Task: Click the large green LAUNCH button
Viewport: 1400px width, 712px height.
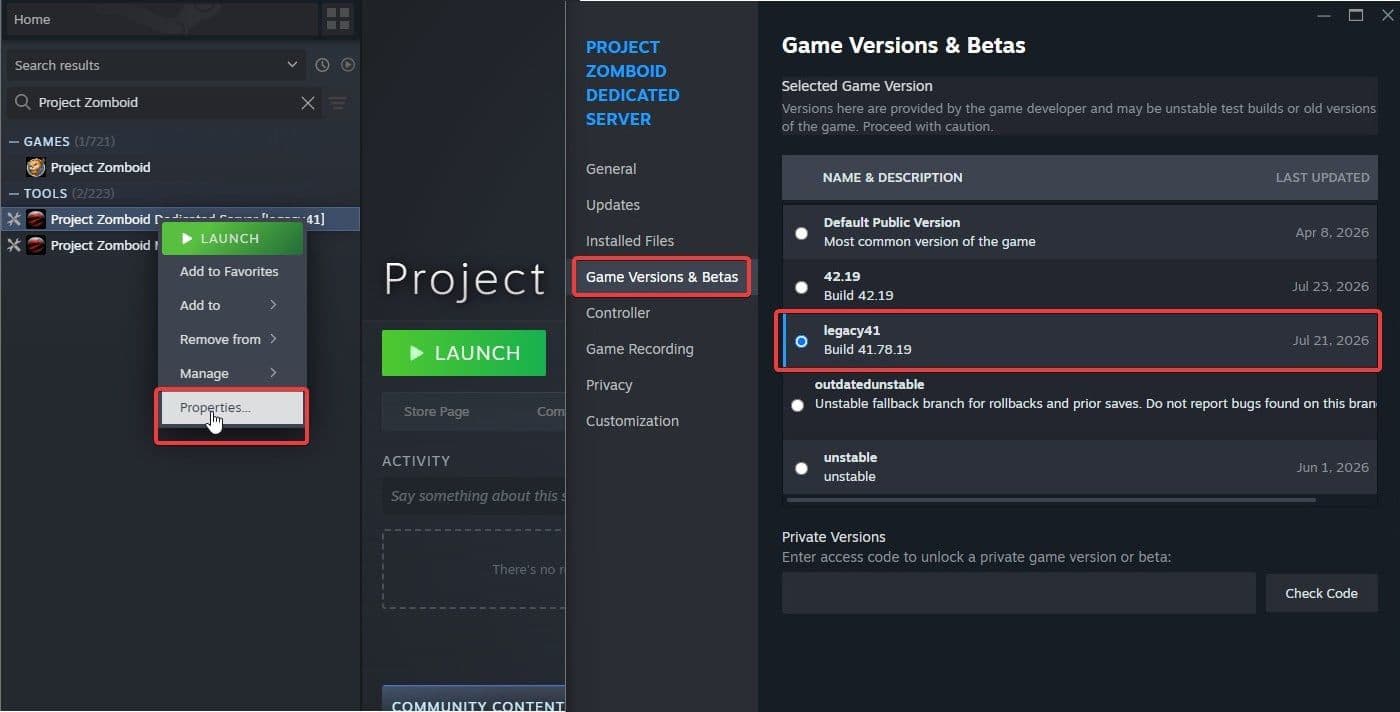Action: tap(464, 353)
